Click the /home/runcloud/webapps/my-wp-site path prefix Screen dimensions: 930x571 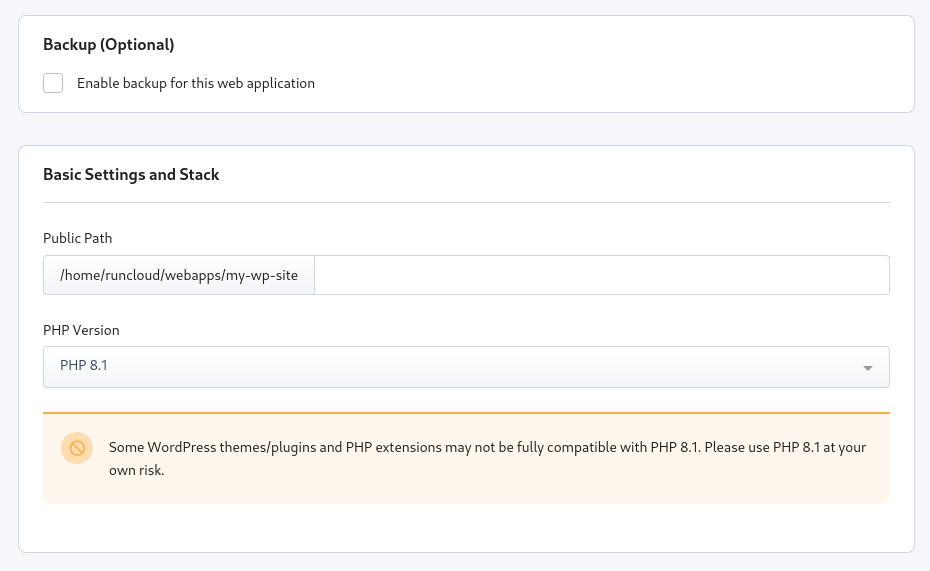pos(179,275)
